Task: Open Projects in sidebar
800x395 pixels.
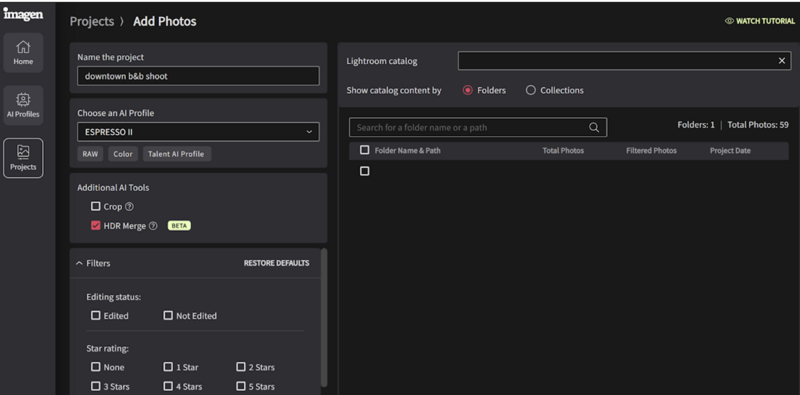Action: tap(23, 158)
